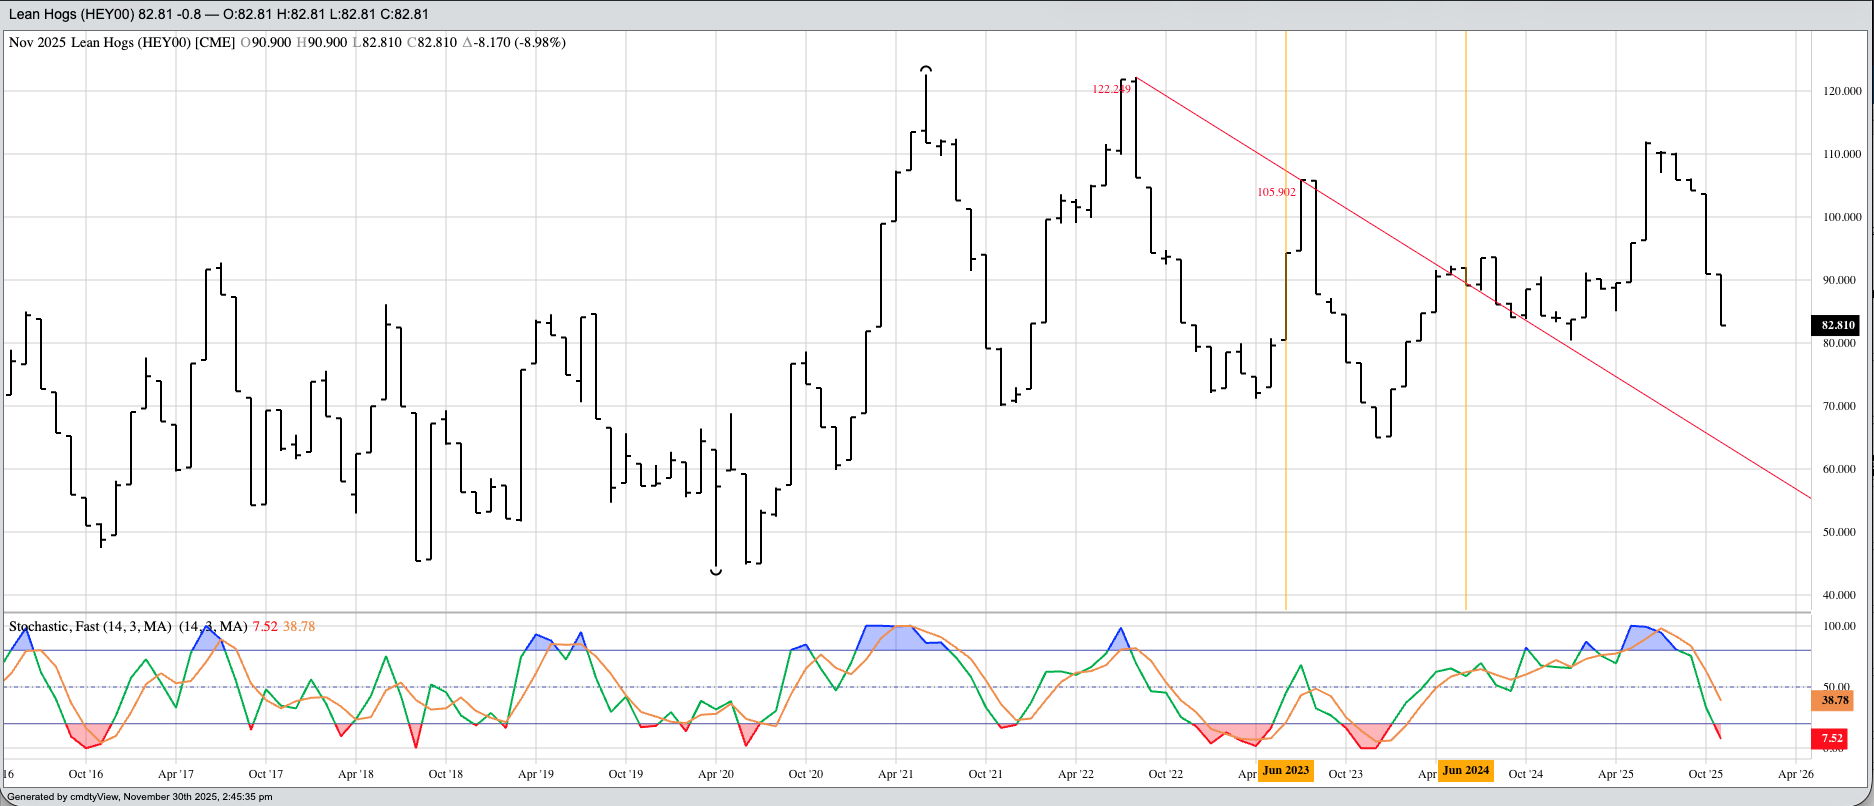Select the Jun 2023 date marker
Screen dimensions: 1874x806
click(x=1285, y=770)
